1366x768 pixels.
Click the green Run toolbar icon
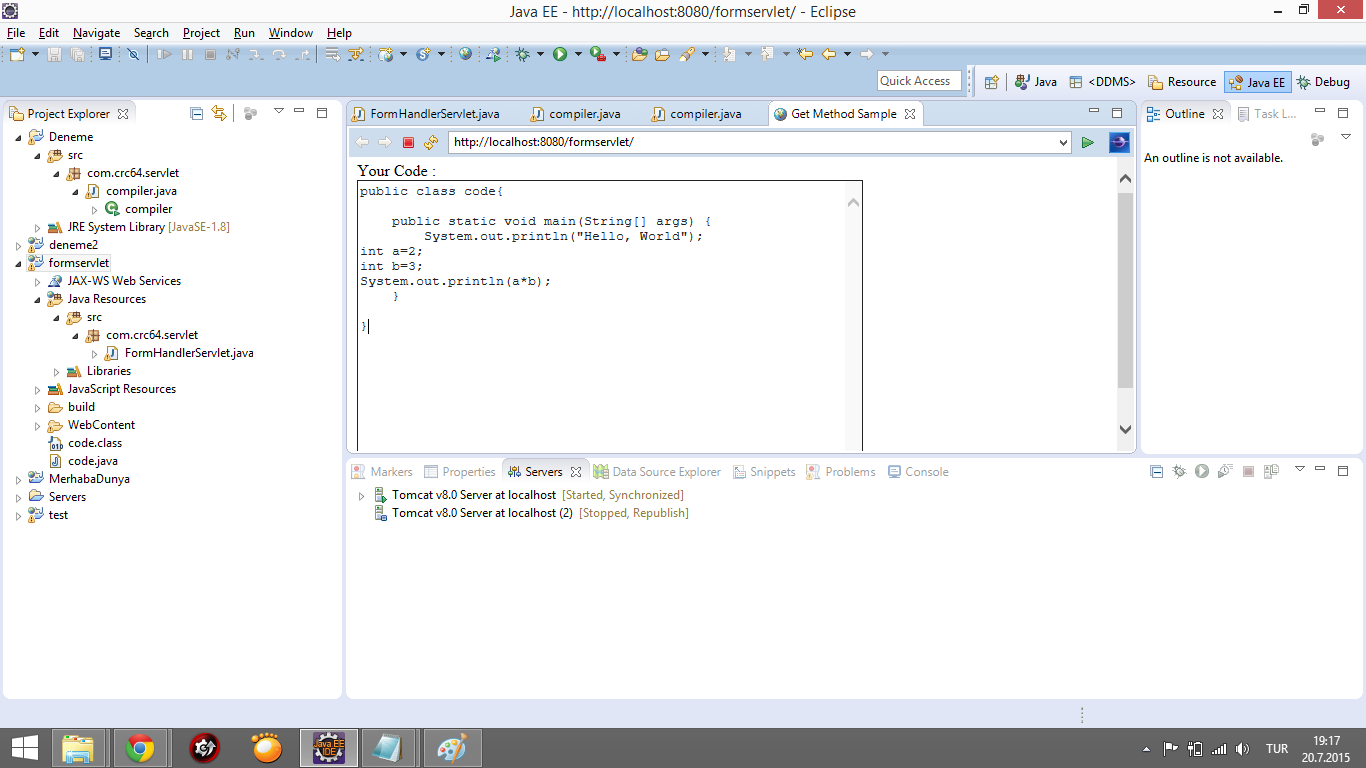pos(560,54)
